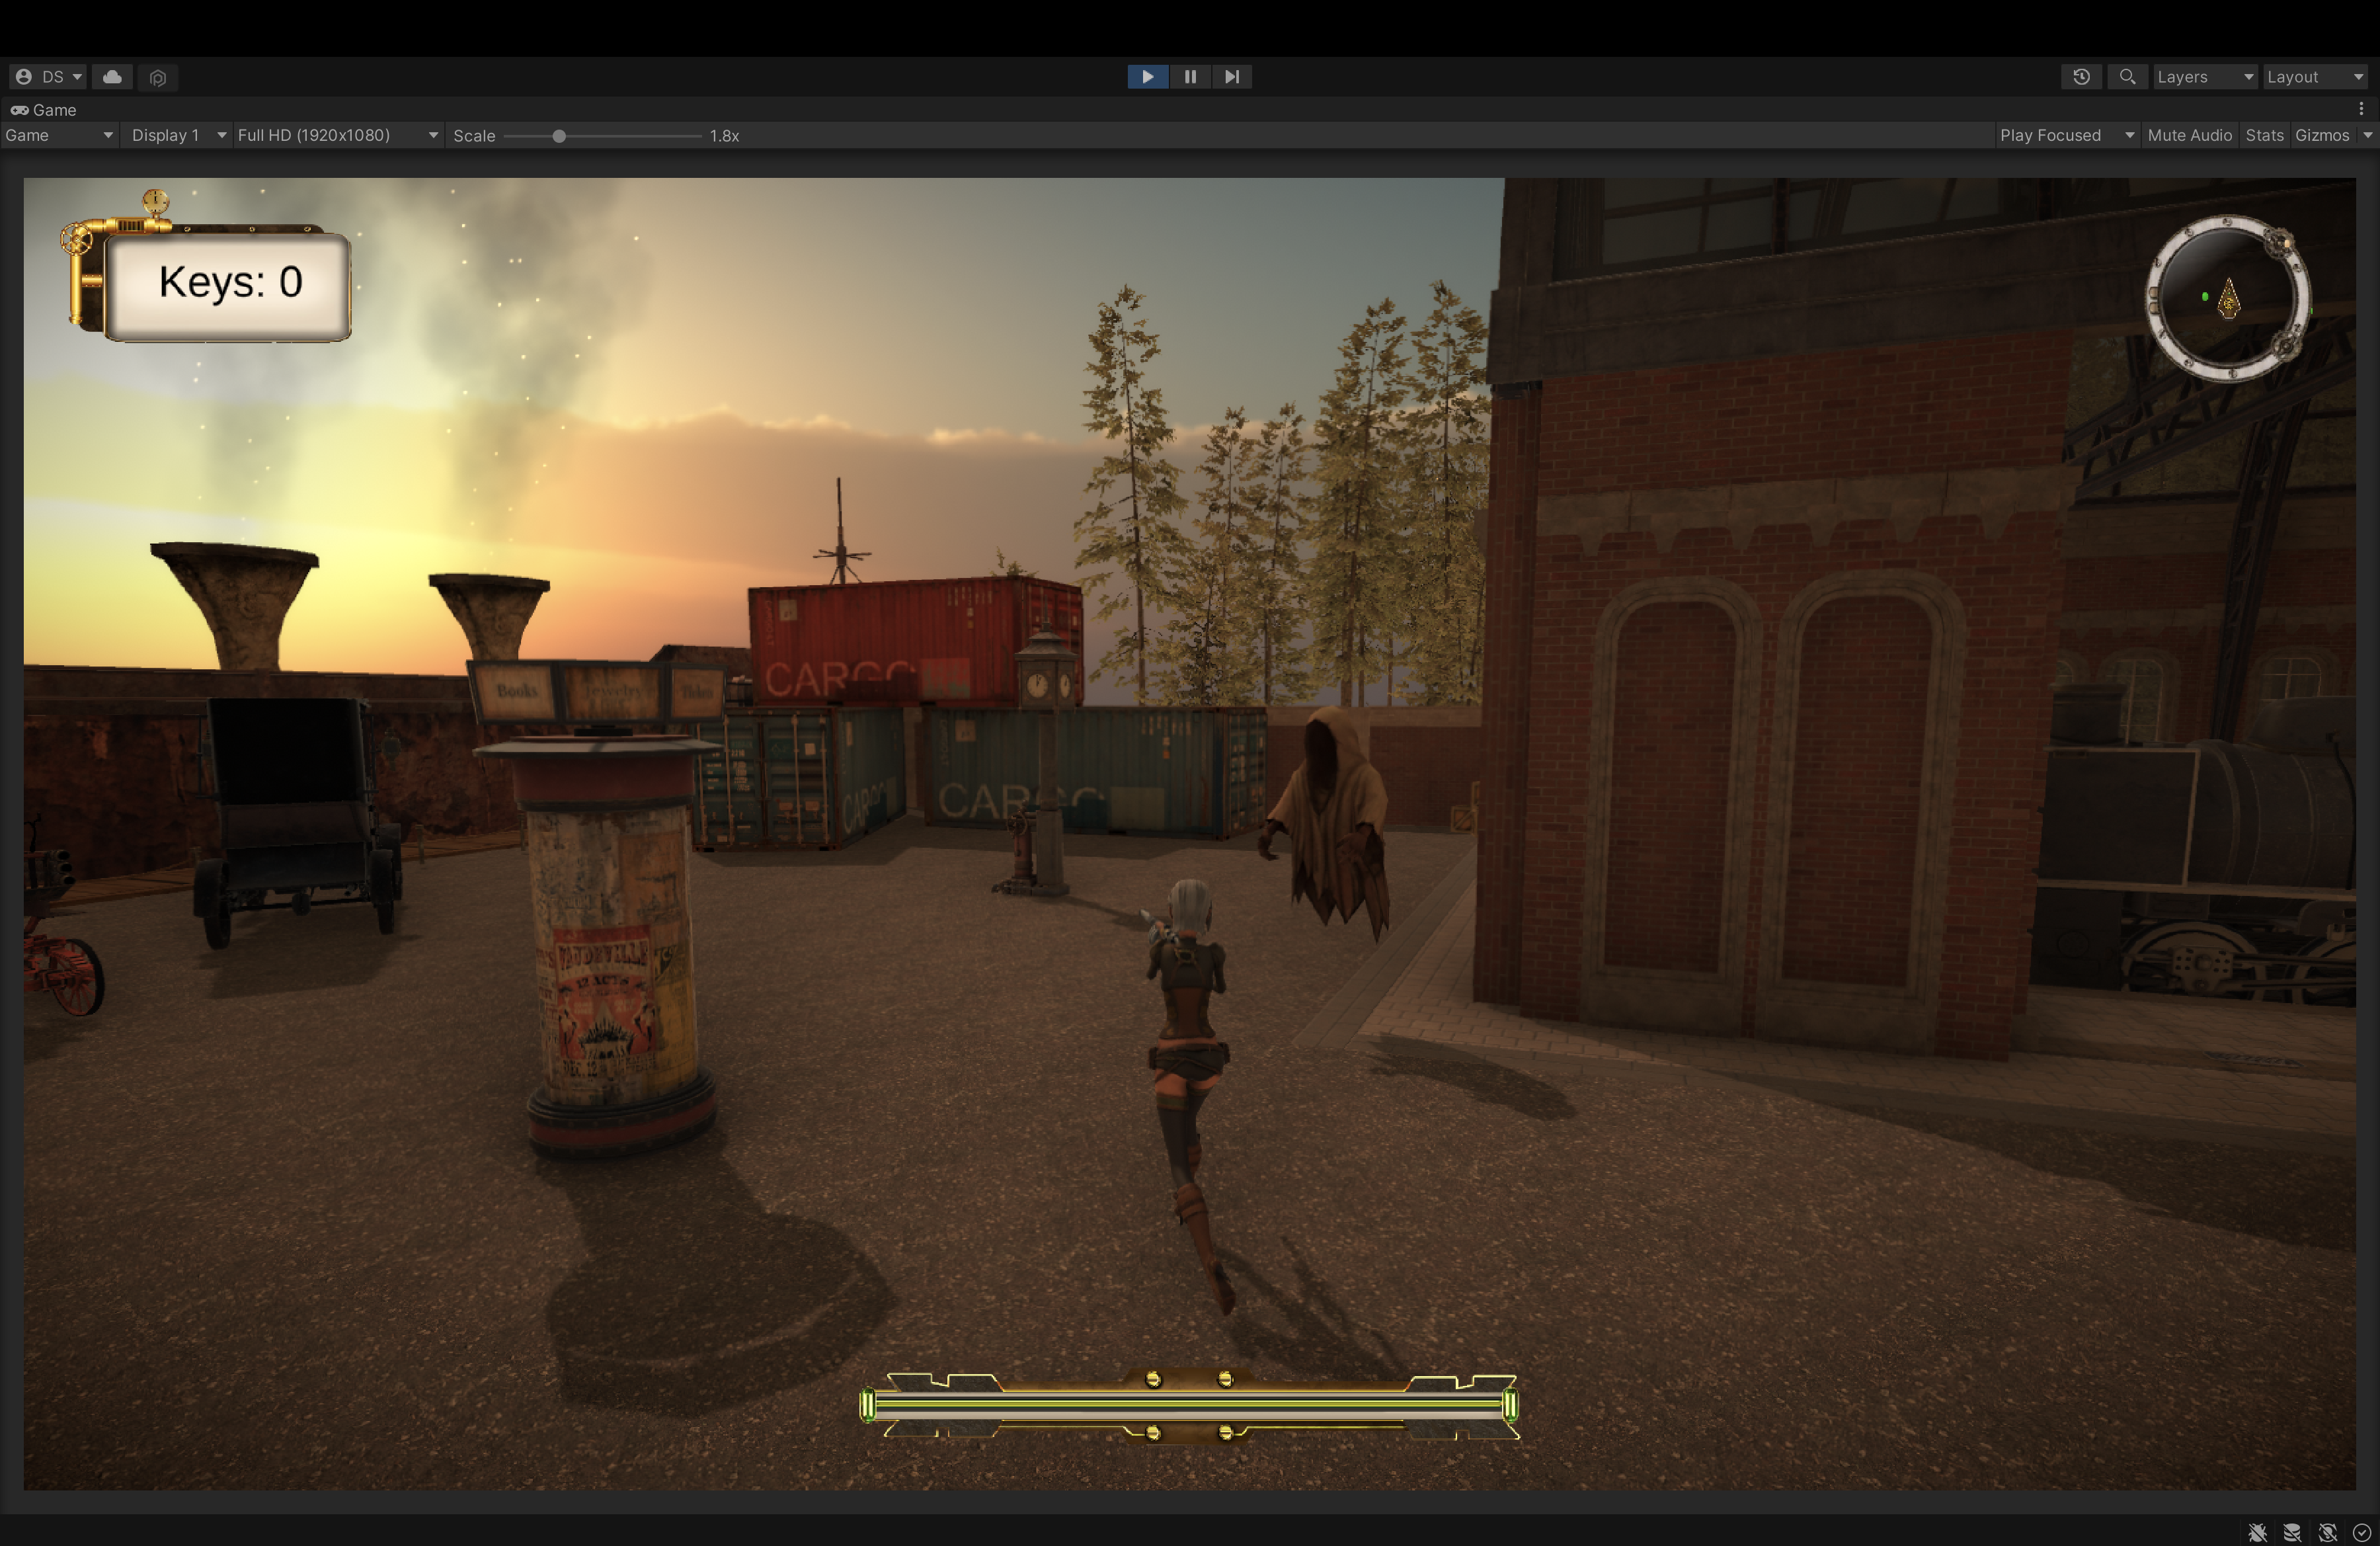Open the Unity search magnifier icon
Screen dimensions: 2380x1546
2127,77
